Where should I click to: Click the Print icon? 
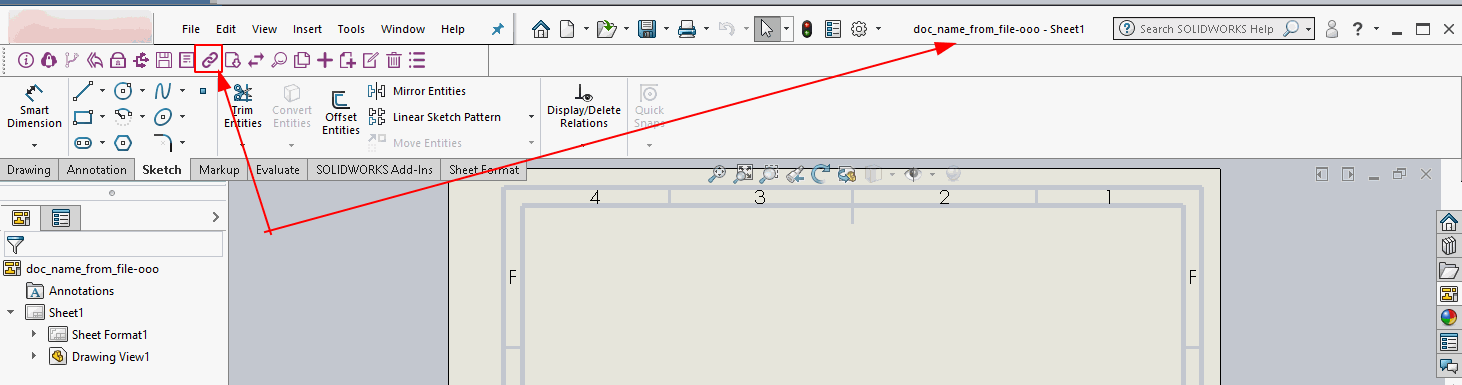pos(687,29)
